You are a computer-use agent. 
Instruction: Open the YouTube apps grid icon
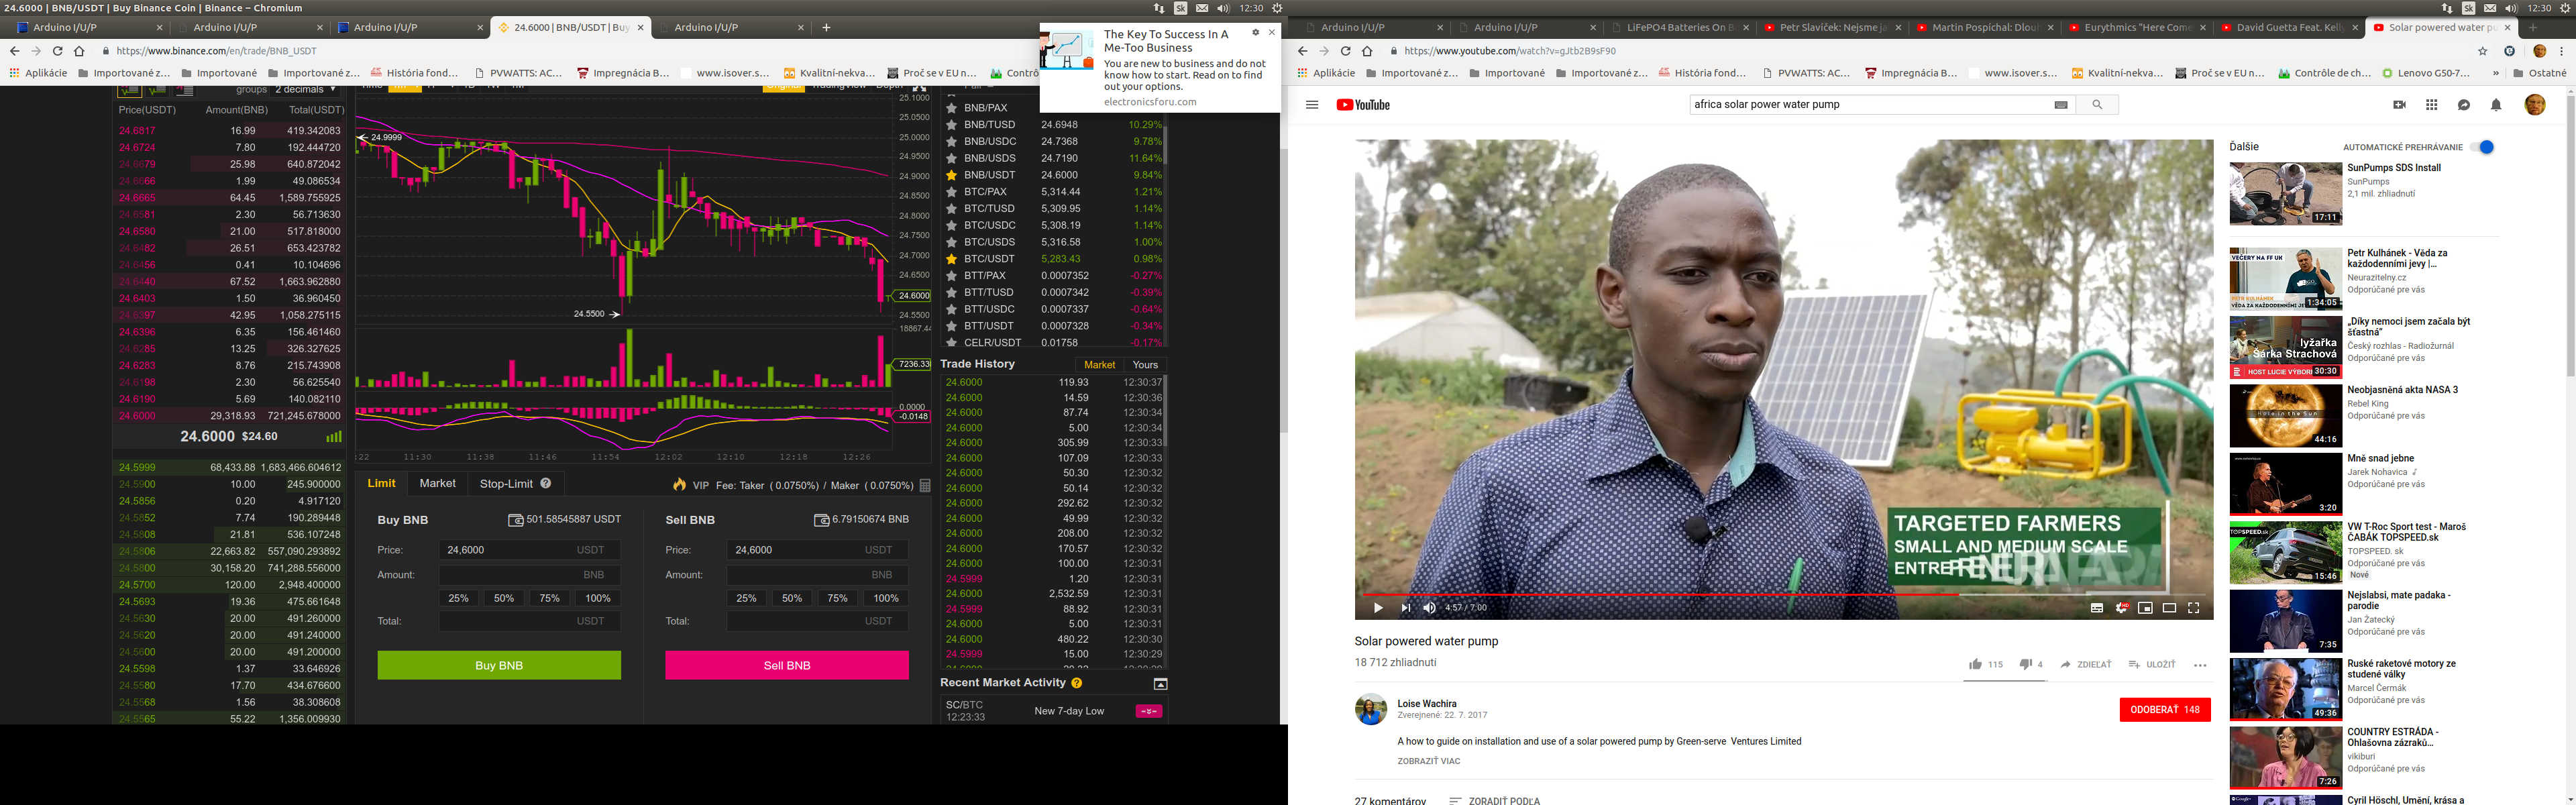(2431, 105)
